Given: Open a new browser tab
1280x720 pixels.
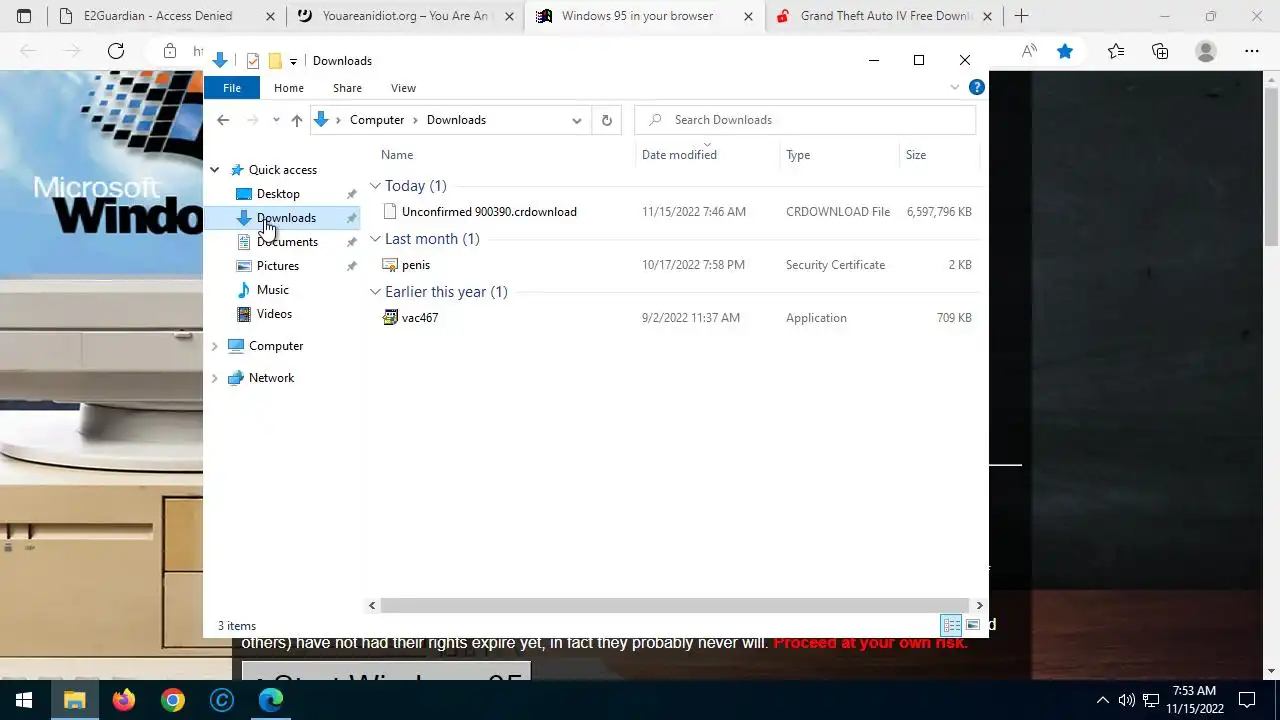Looking at the screenshot, I should [x=1021, y=16].
